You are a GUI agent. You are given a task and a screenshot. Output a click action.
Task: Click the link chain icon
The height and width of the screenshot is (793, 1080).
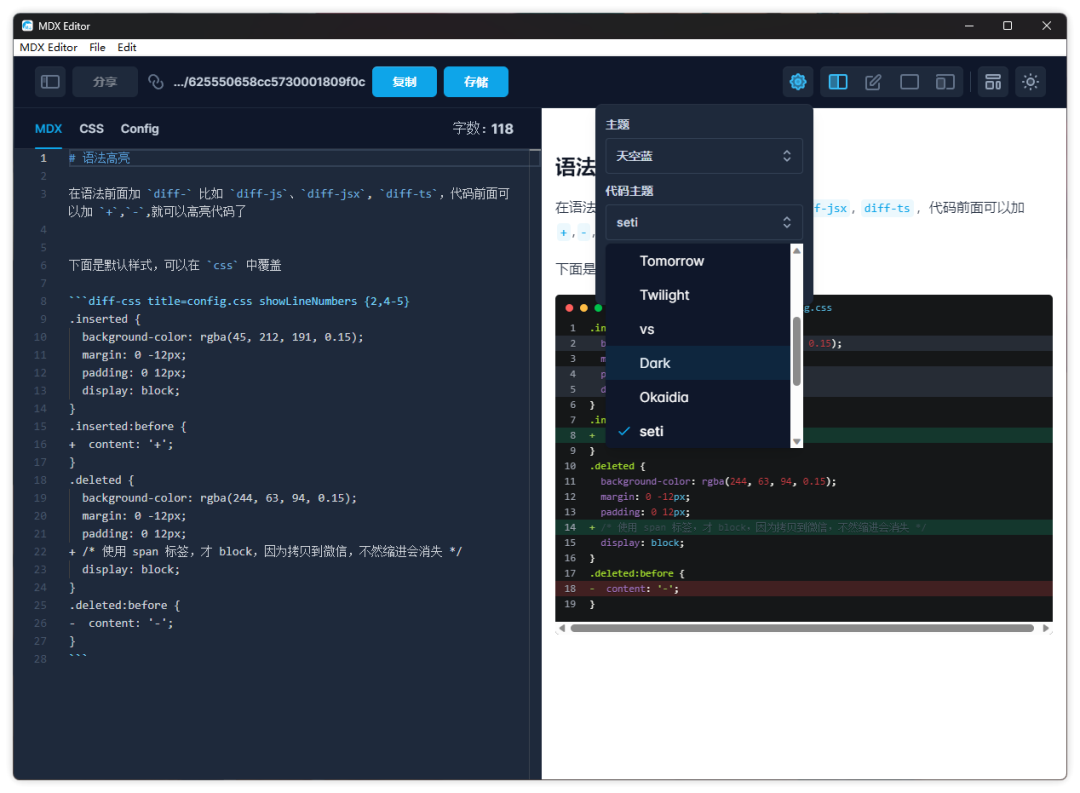(x=156, y=82)
